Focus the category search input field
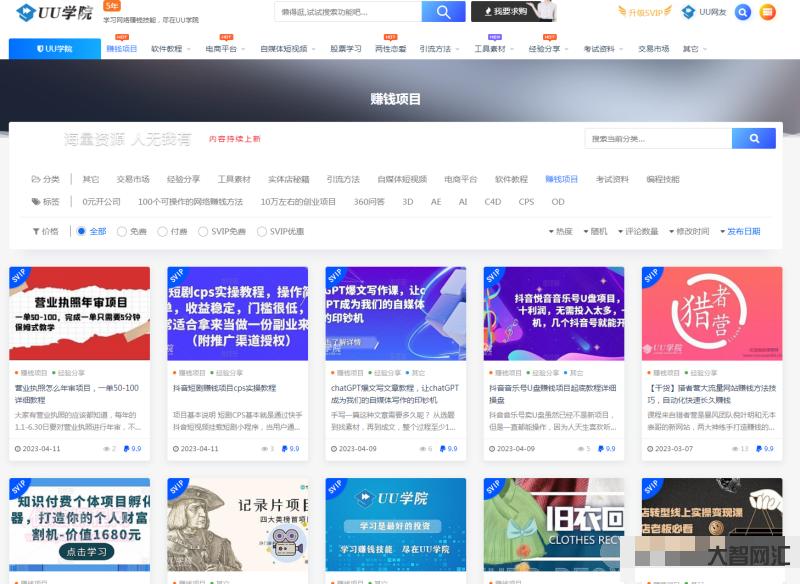 click(658, 138)
